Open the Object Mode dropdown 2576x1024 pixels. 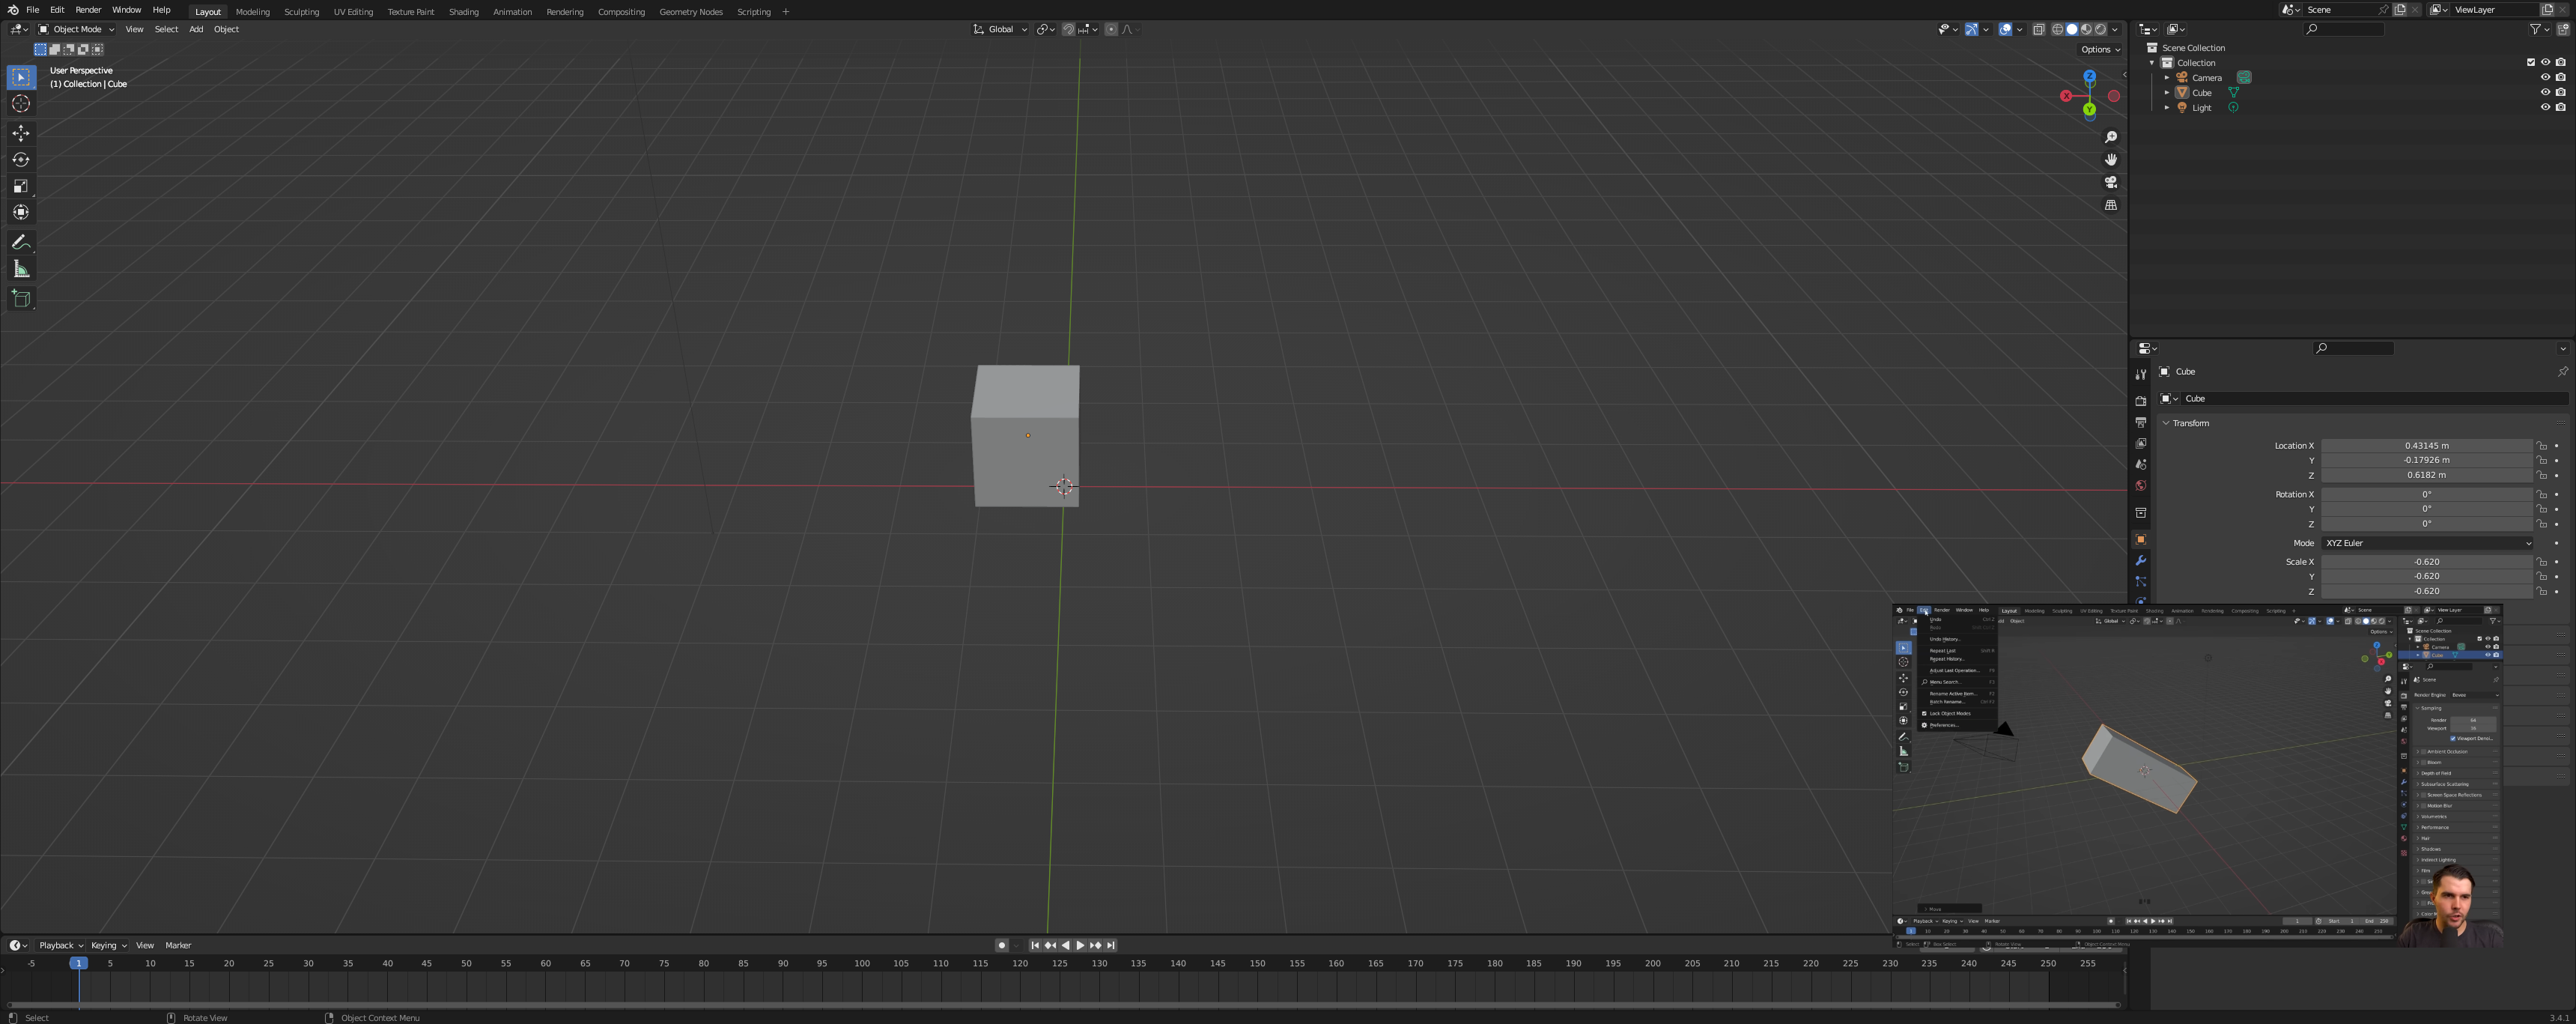pos(77,28)
